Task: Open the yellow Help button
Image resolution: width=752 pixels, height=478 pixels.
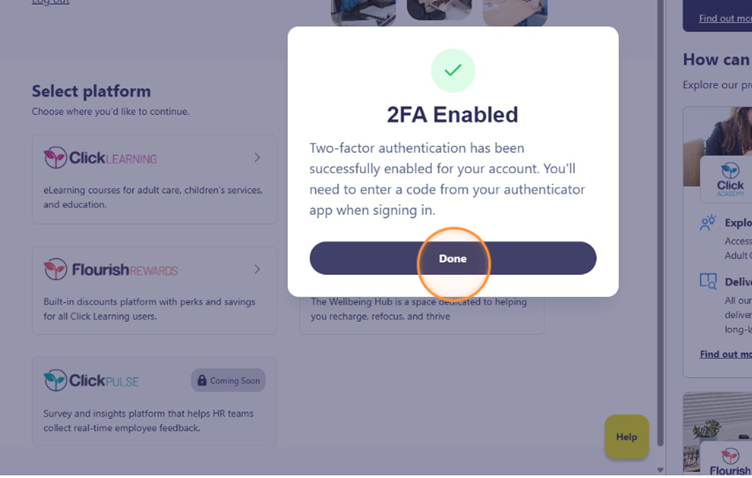Action: 626,437
